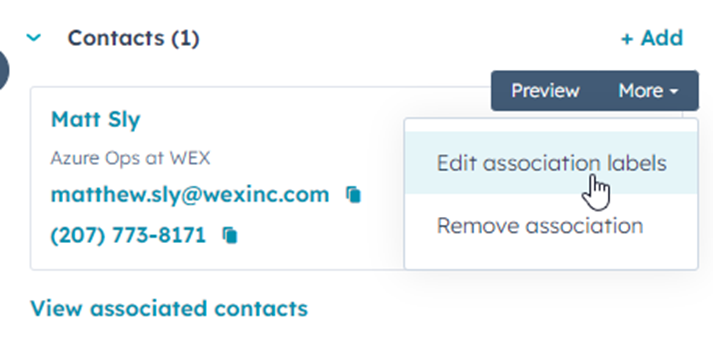713x363 pixels.
Task: Collapse the Contacts section chevron
Action: pos(34,37)
